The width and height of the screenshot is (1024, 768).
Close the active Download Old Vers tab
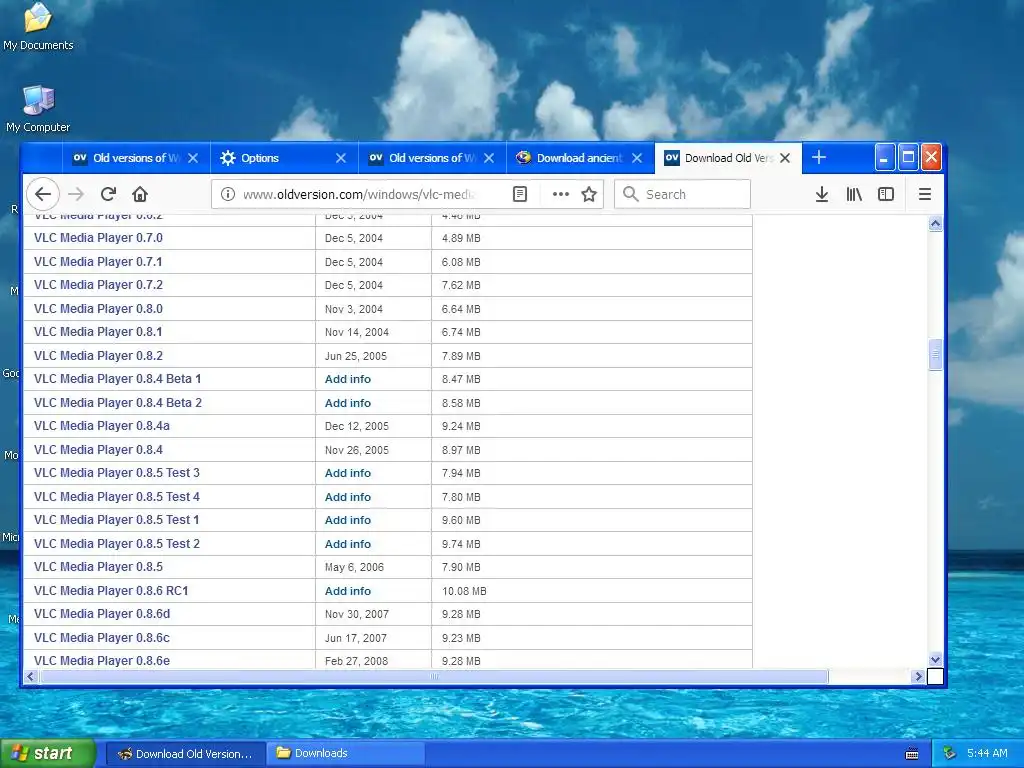(786, 158)
